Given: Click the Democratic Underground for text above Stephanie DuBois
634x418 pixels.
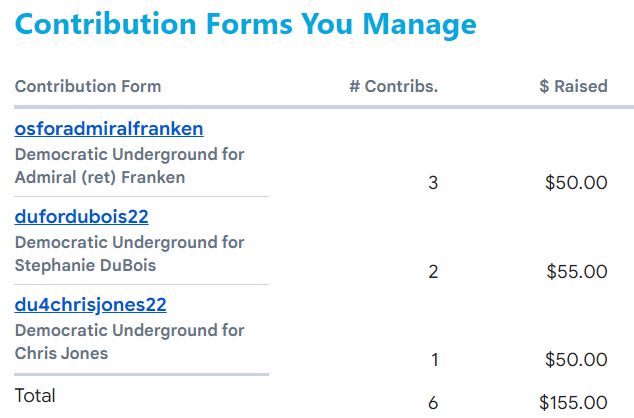Looking at the screenshot, I should click(129, 243).
